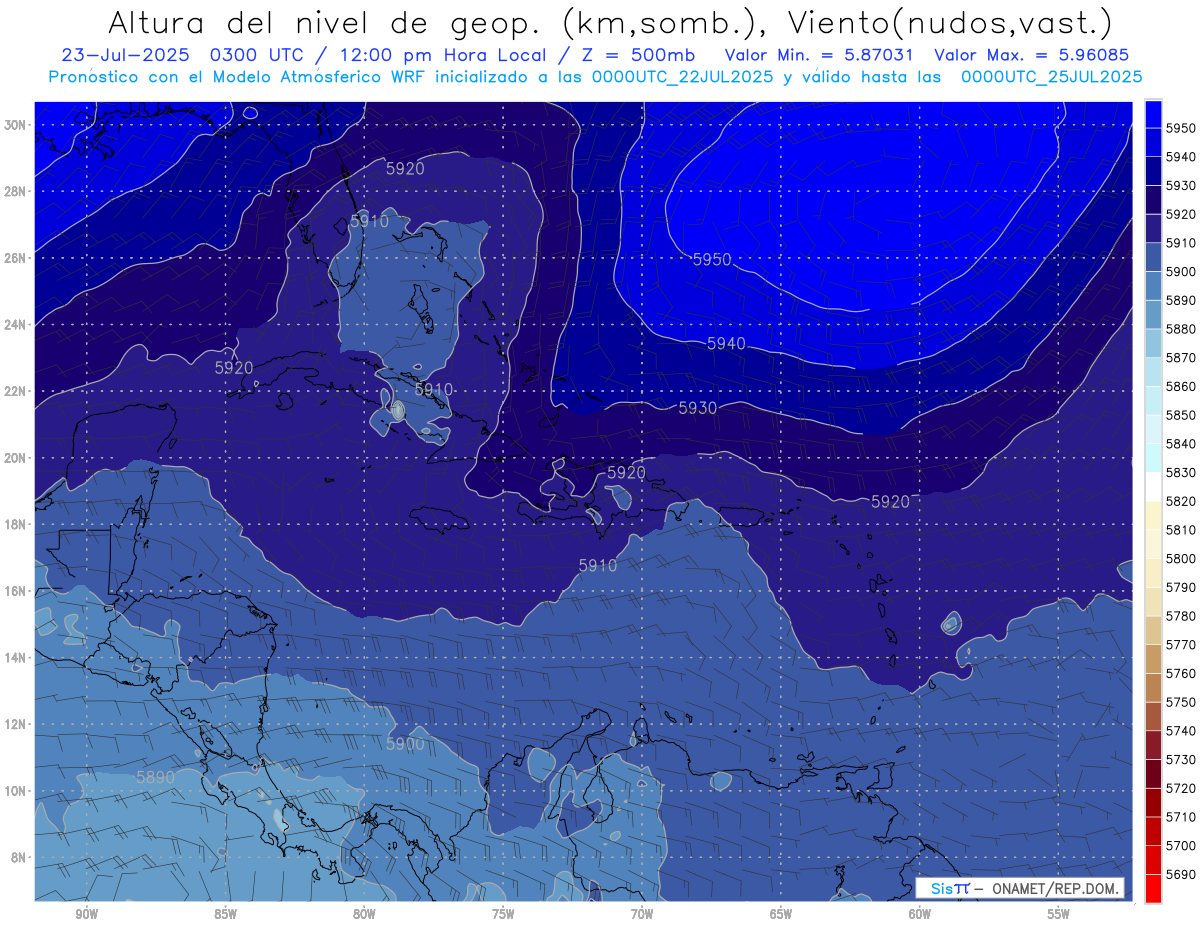Click the '65W' longitude axis label
Screen dimensions: 1200x927
(781, 914)
